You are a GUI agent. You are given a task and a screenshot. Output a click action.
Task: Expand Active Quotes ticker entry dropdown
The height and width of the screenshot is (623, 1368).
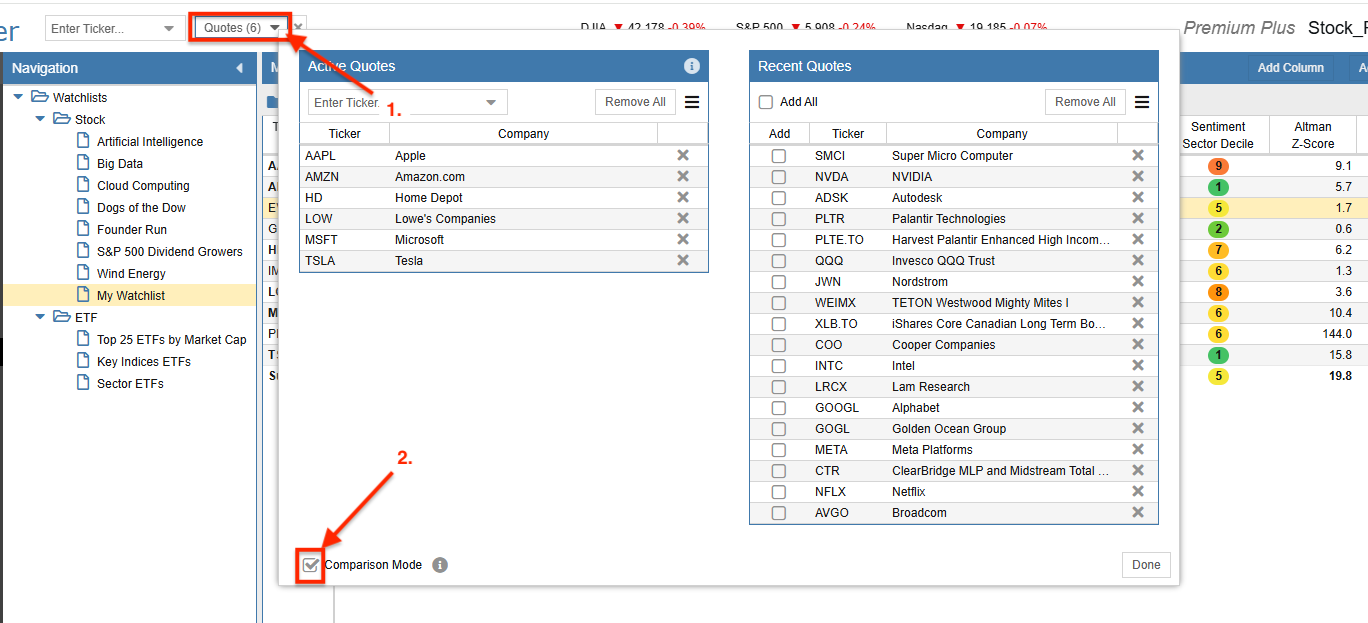[x=491, y=102]
